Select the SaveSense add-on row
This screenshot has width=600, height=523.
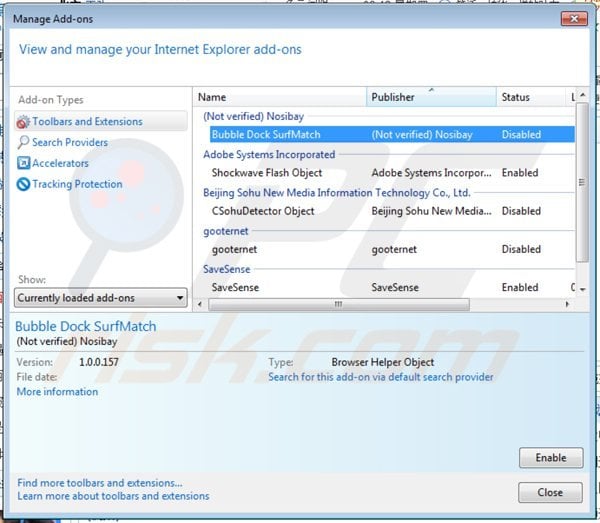(x=234, y=287)
